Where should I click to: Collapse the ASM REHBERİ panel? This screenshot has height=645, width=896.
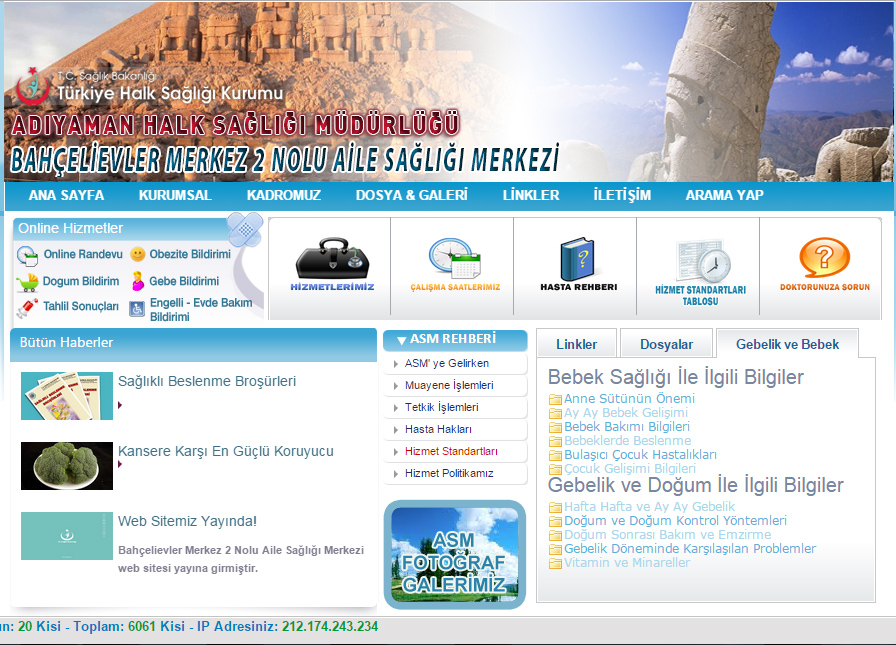point(455,342)
